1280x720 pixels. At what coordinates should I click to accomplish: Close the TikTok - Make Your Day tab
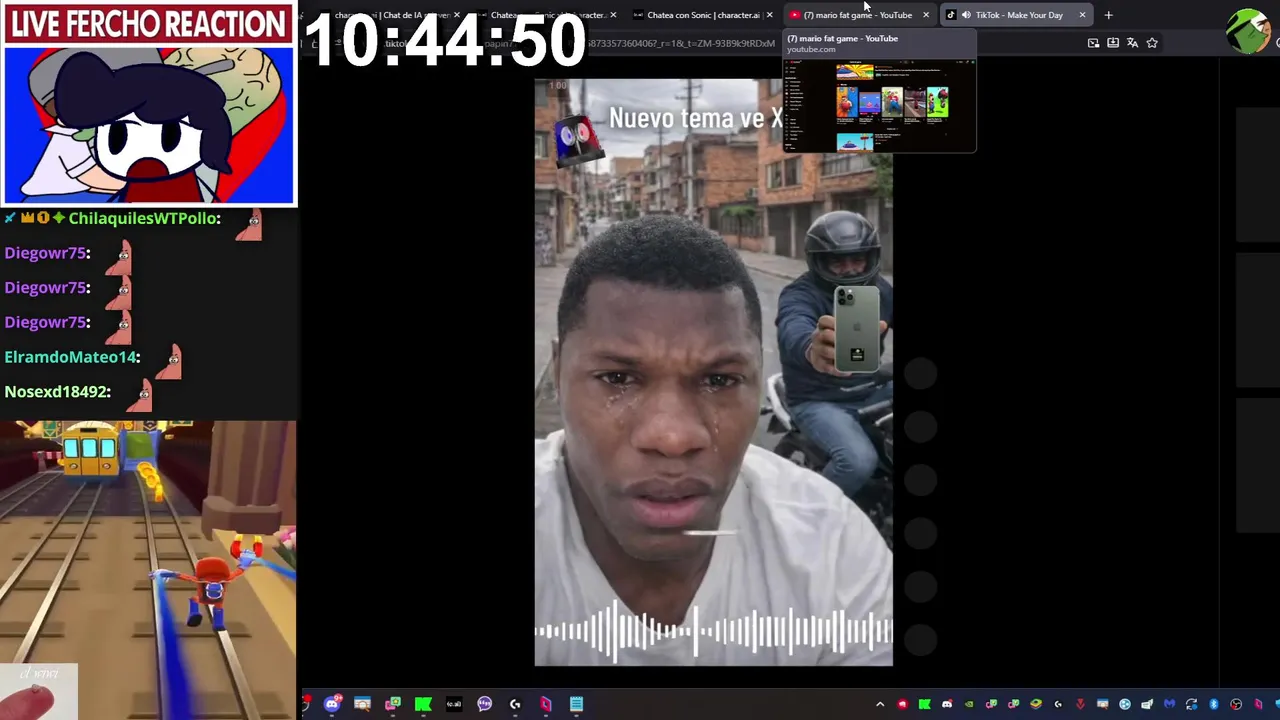click(x=1082, y=15)
